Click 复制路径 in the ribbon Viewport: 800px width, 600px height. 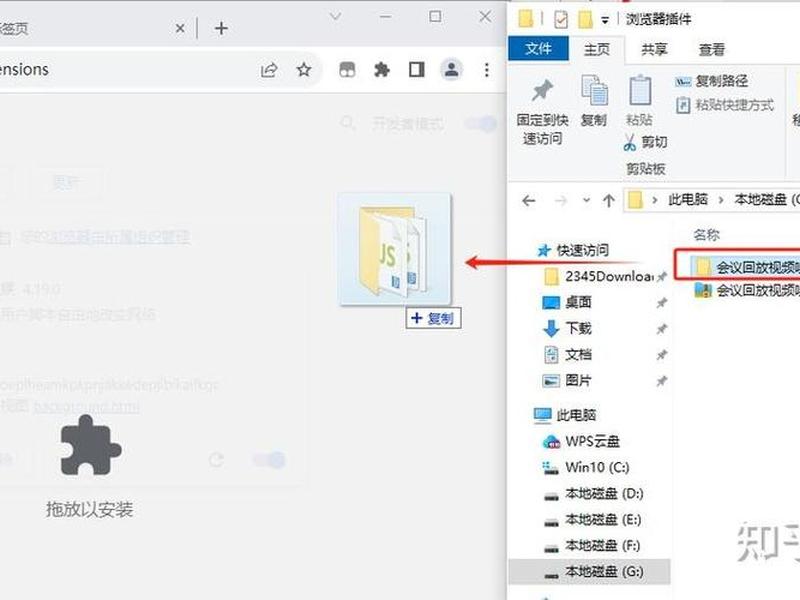point(711,81)
